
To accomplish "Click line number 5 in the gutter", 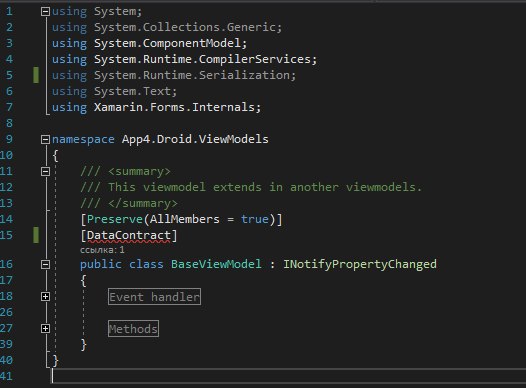I will click(9, 75).
